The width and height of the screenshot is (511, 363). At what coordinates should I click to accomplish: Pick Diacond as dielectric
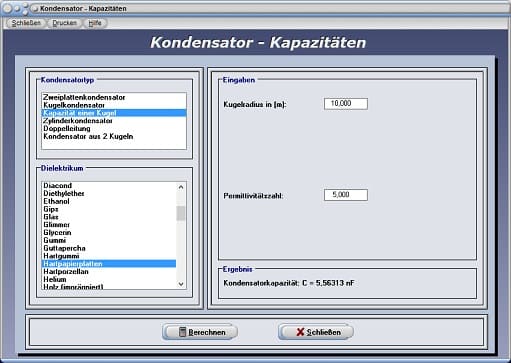coord(109,186)
